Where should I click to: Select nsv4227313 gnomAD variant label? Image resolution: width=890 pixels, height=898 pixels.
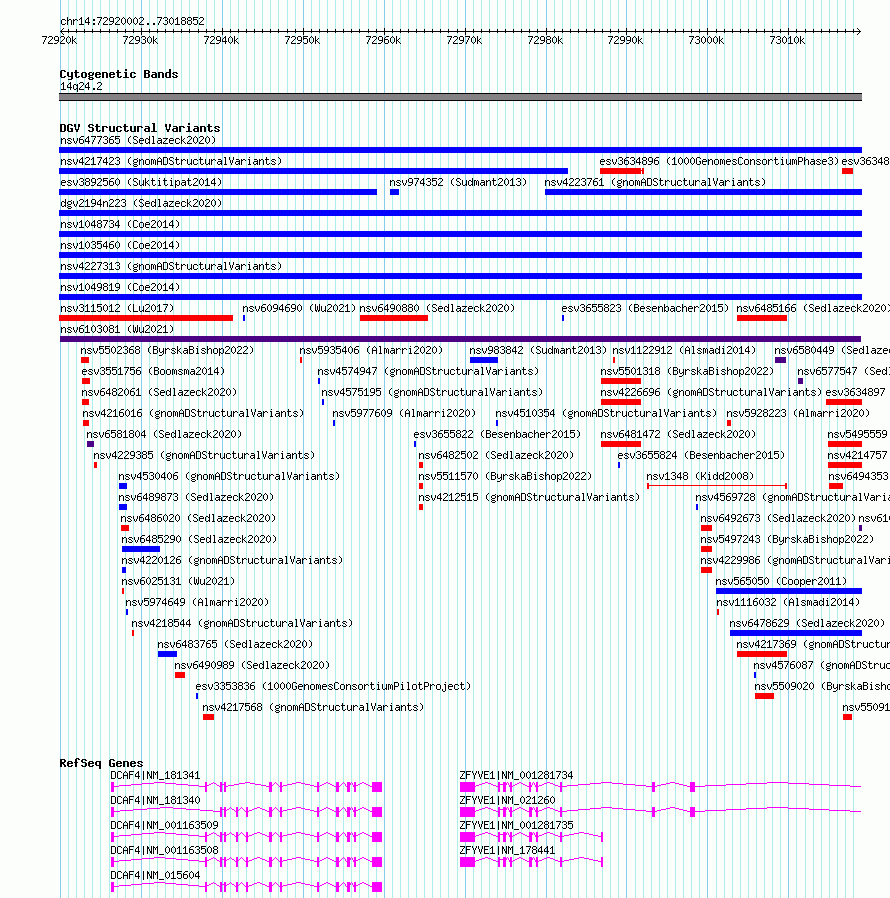[171, 266]
